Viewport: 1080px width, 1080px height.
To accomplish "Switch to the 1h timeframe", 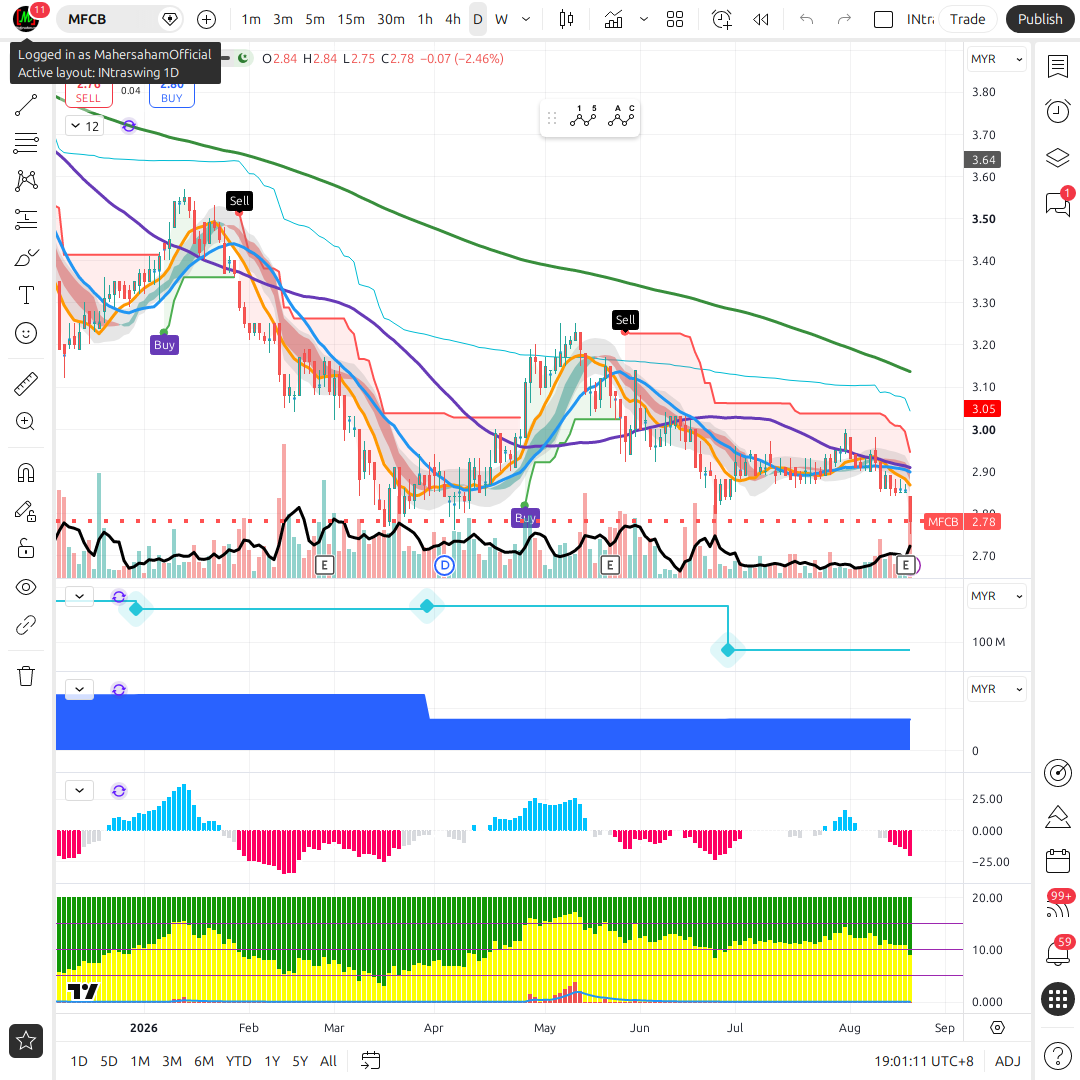I will pos(425,19).
